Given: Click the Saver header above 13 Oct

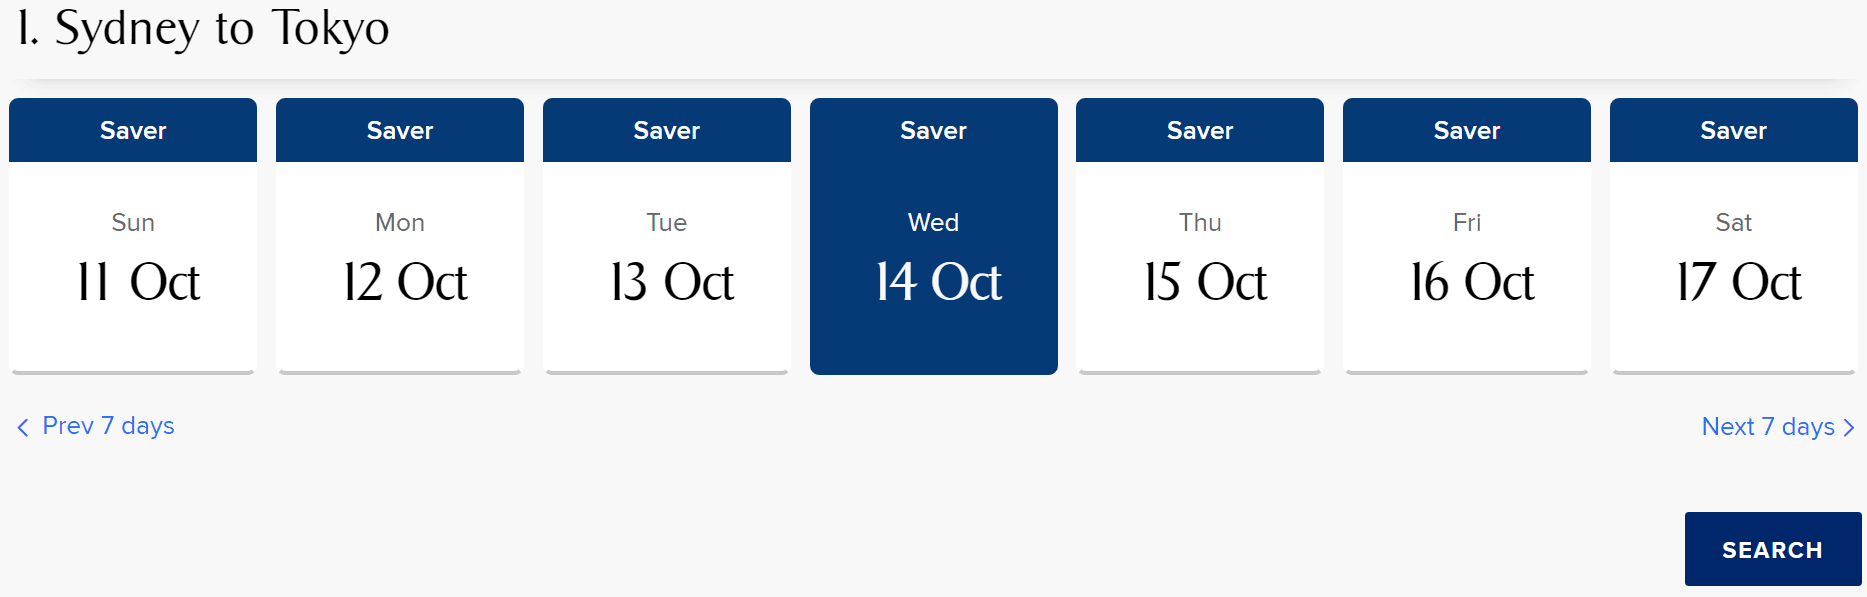Looking at the screenshot, I should pyautogui.click(x=667, y=130).
